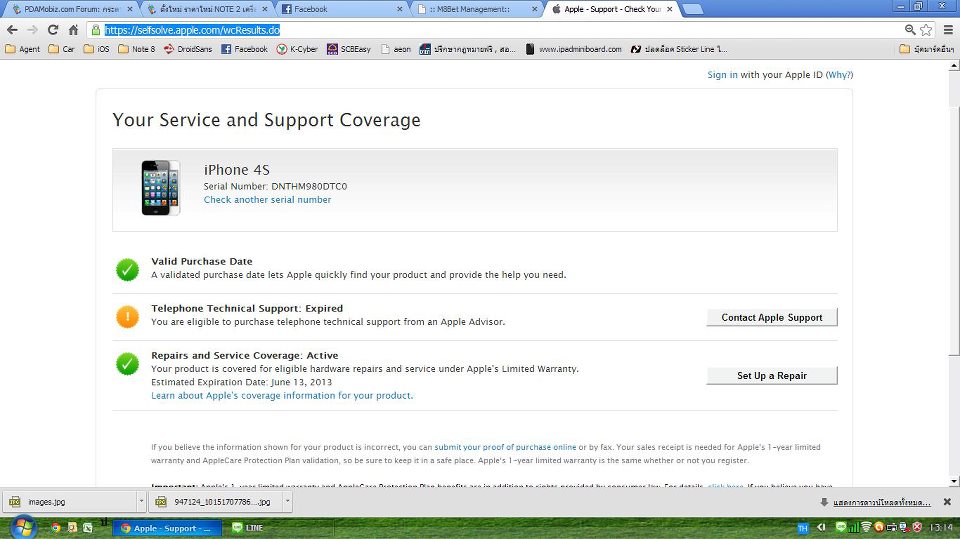The width and height of the screenshot is (960, 539).
Task: Open the Car bookmarks folder
Action: [x=61, y=49]
